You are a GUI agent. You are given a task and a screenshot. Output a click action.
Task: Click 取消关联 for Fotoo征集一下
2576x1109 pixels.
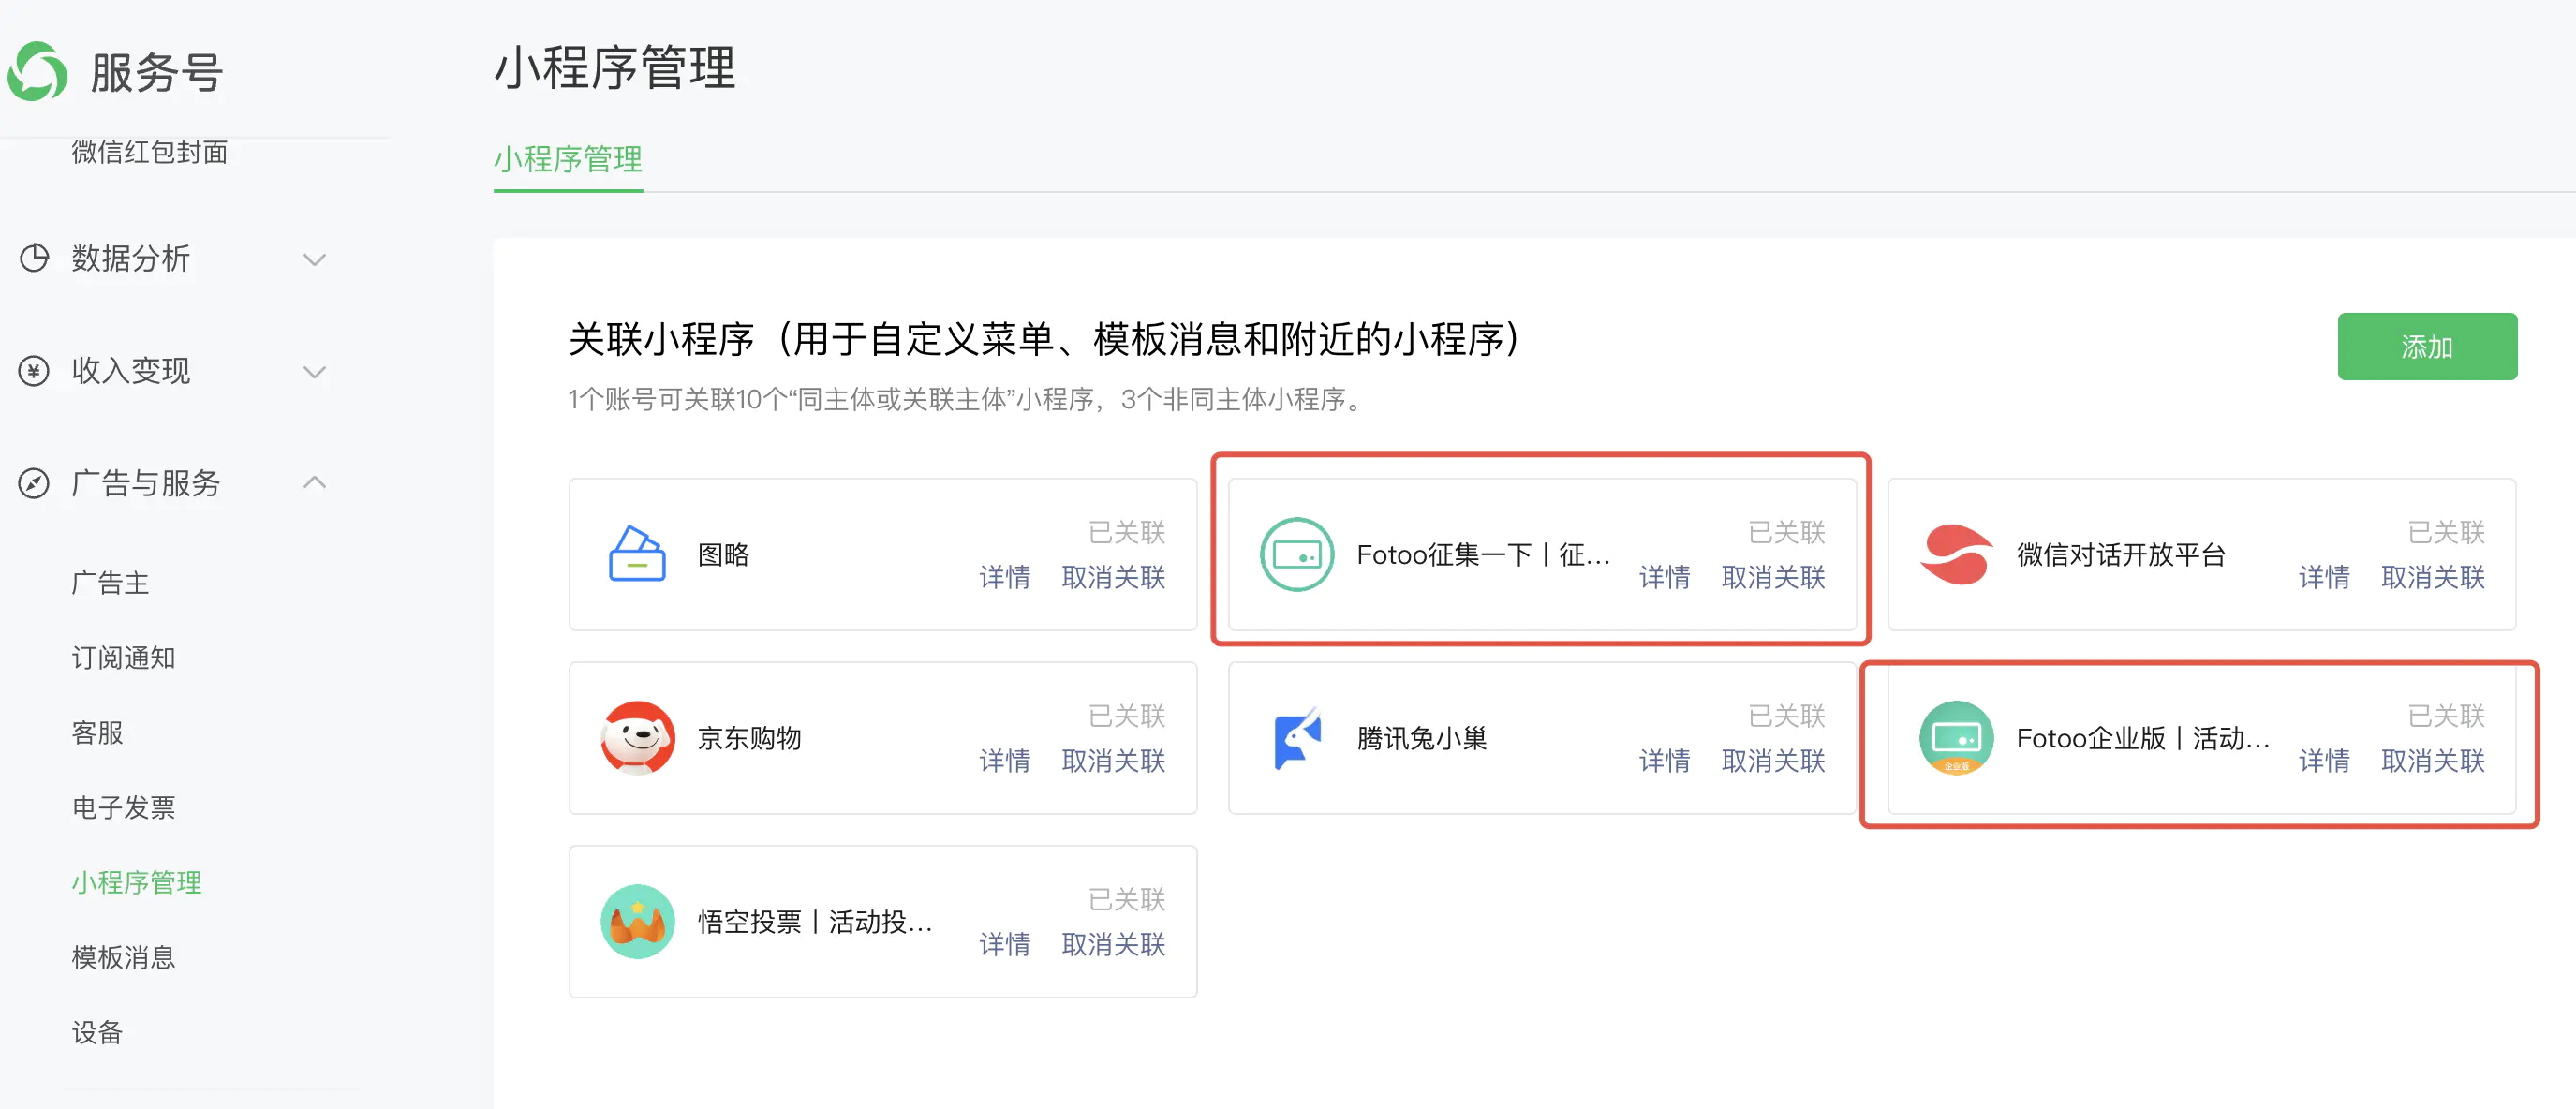click(1773, 577)
